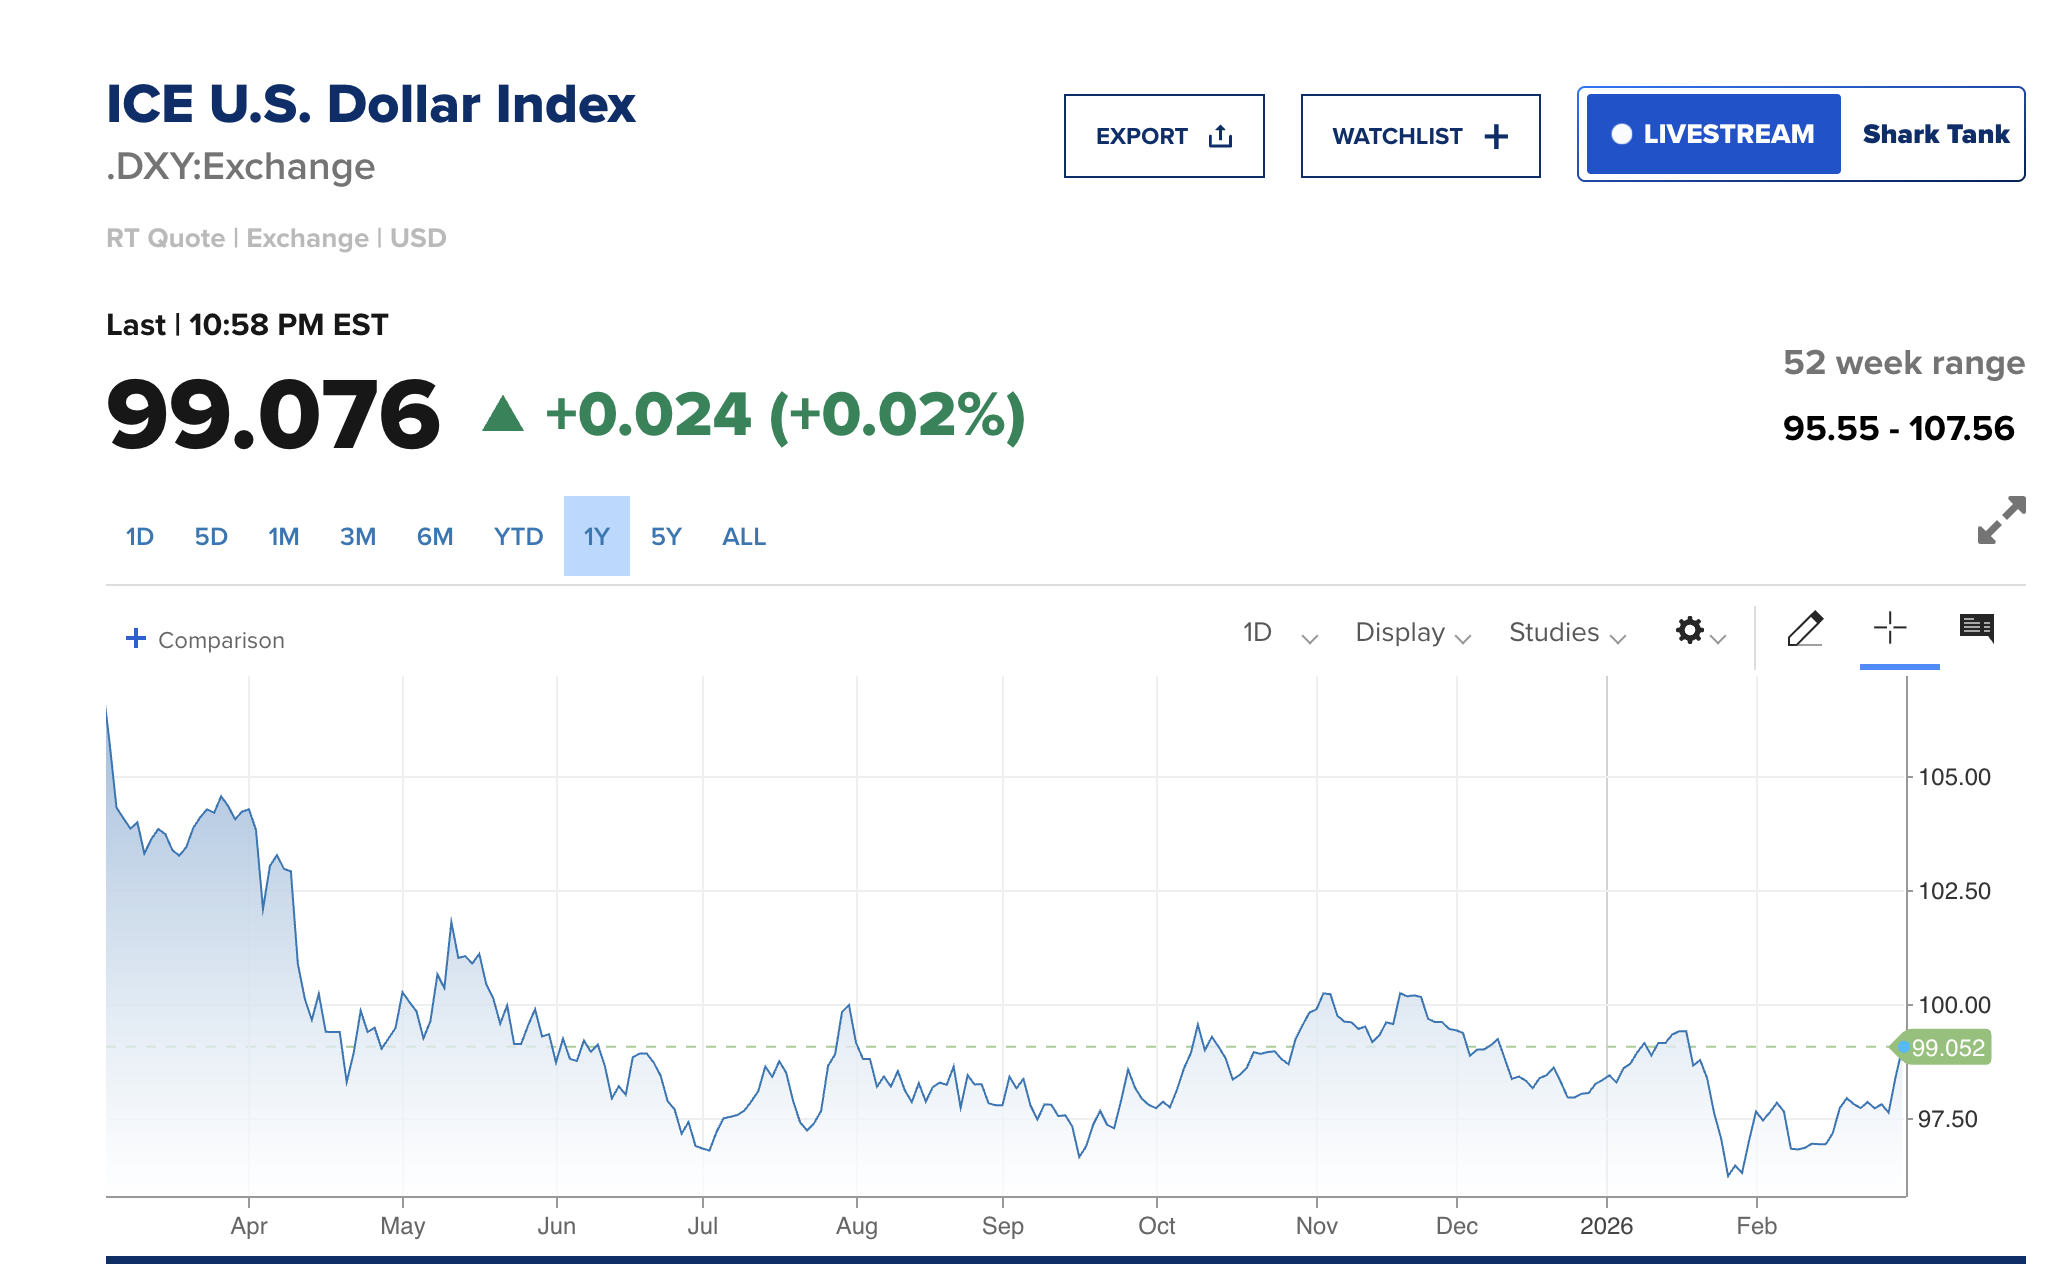Click the plus icon on the Watchlist button
Image resolution: width=2058 pixels, height=1264 pixels.
(1496, 135)
